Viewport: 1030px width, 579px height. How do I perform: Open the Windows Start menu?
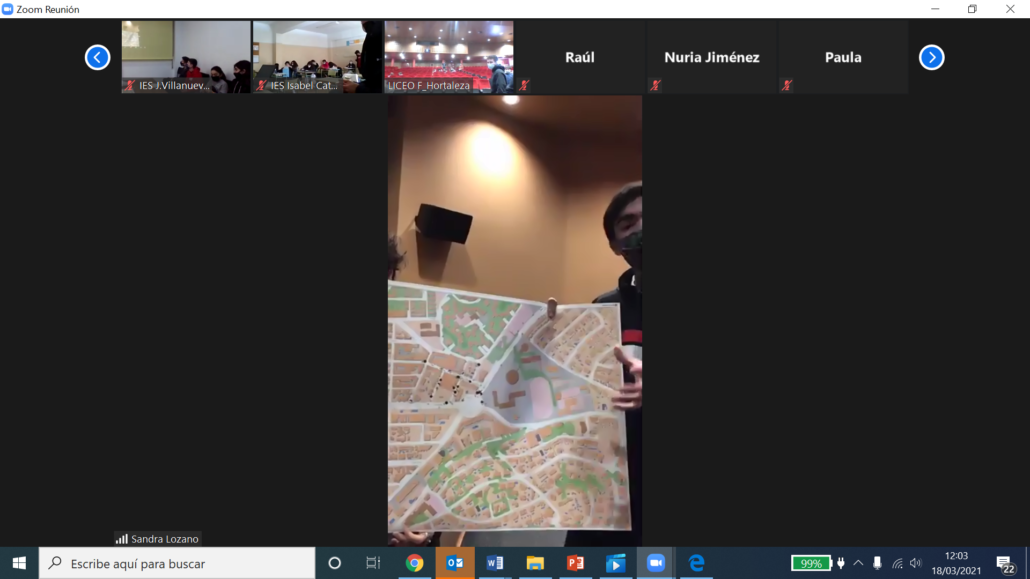tap(19, 563)
